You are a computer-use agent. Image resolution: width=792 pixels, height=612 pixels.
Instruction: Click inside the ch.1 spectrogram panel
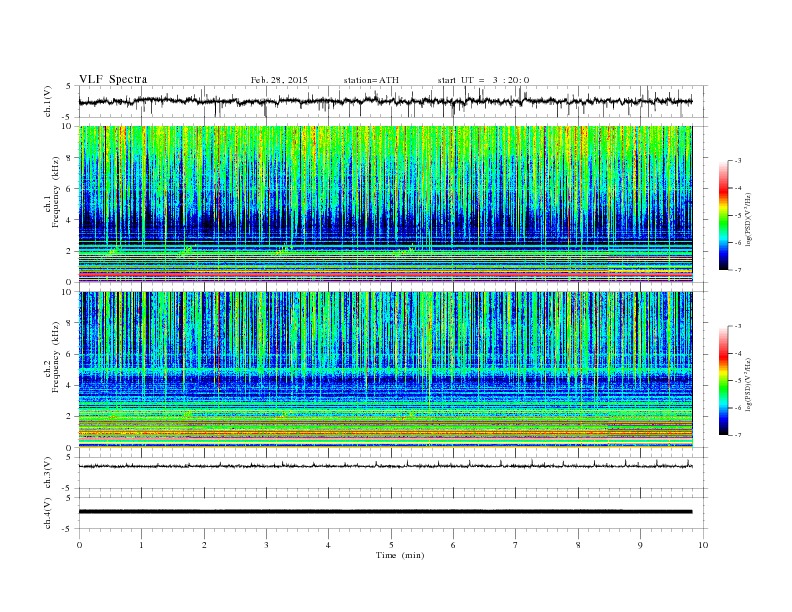385,204
